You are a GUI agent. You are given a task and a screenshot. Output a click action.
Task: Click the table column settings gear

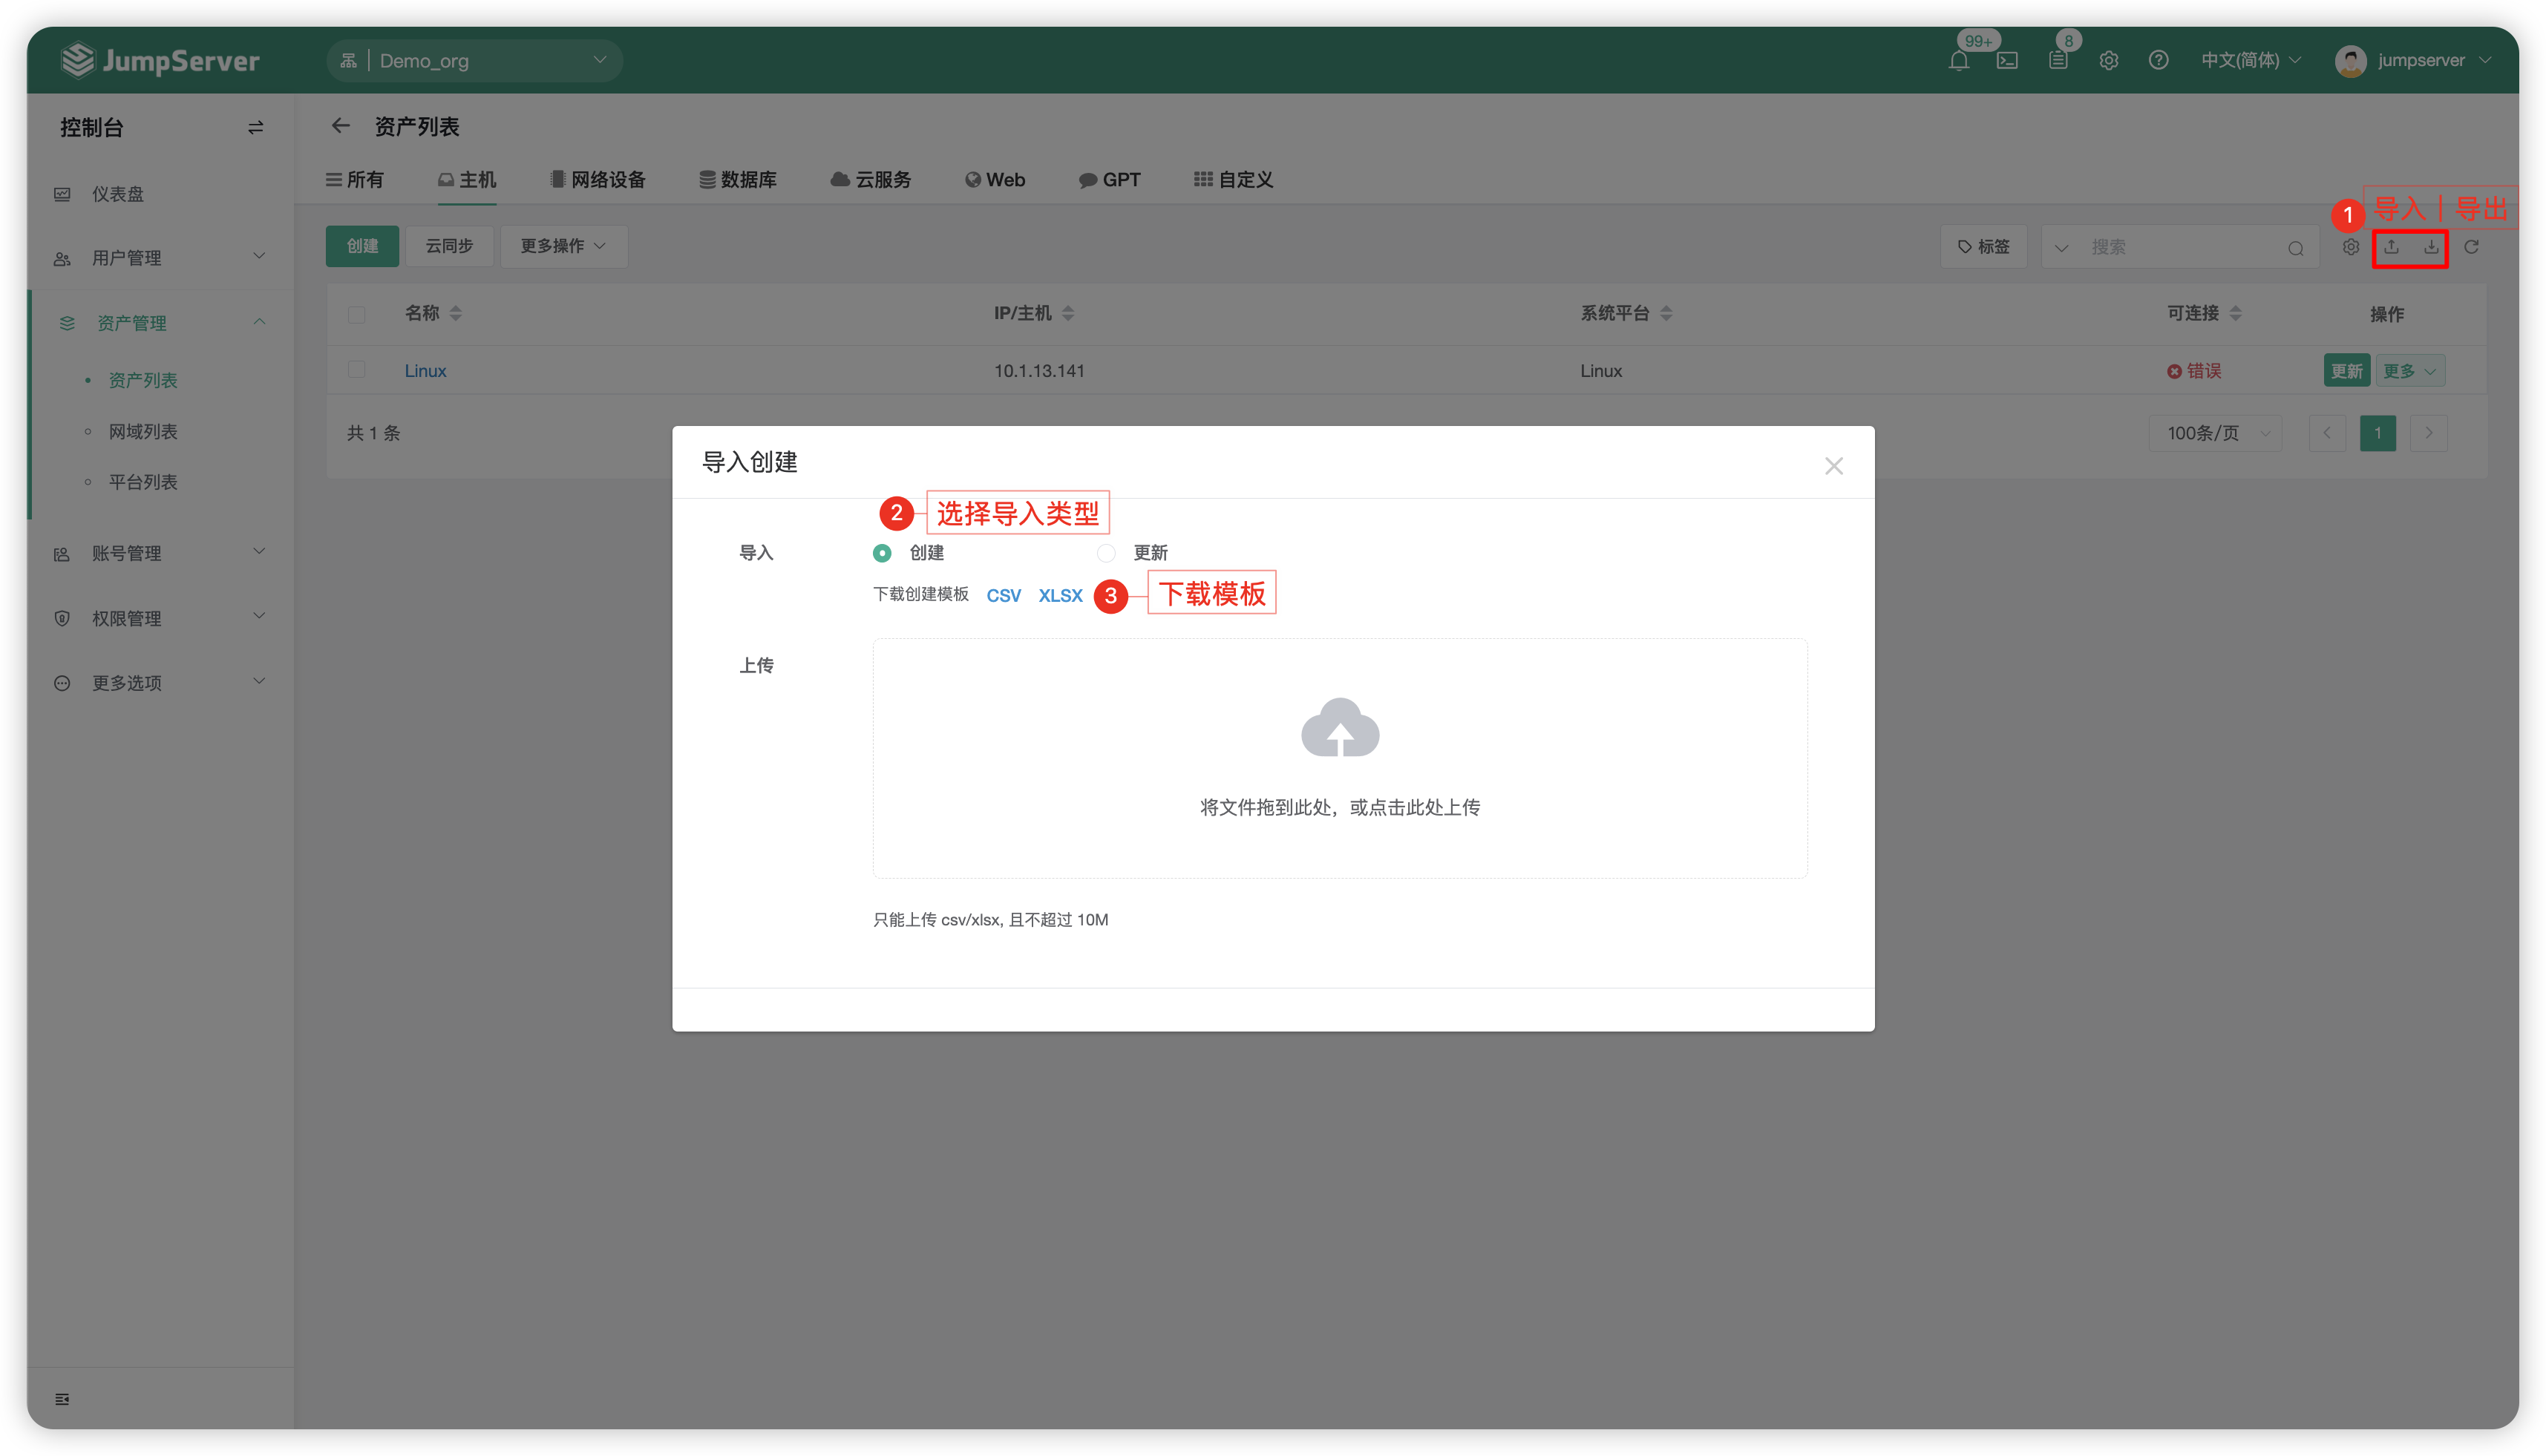tap(2350, 247)
